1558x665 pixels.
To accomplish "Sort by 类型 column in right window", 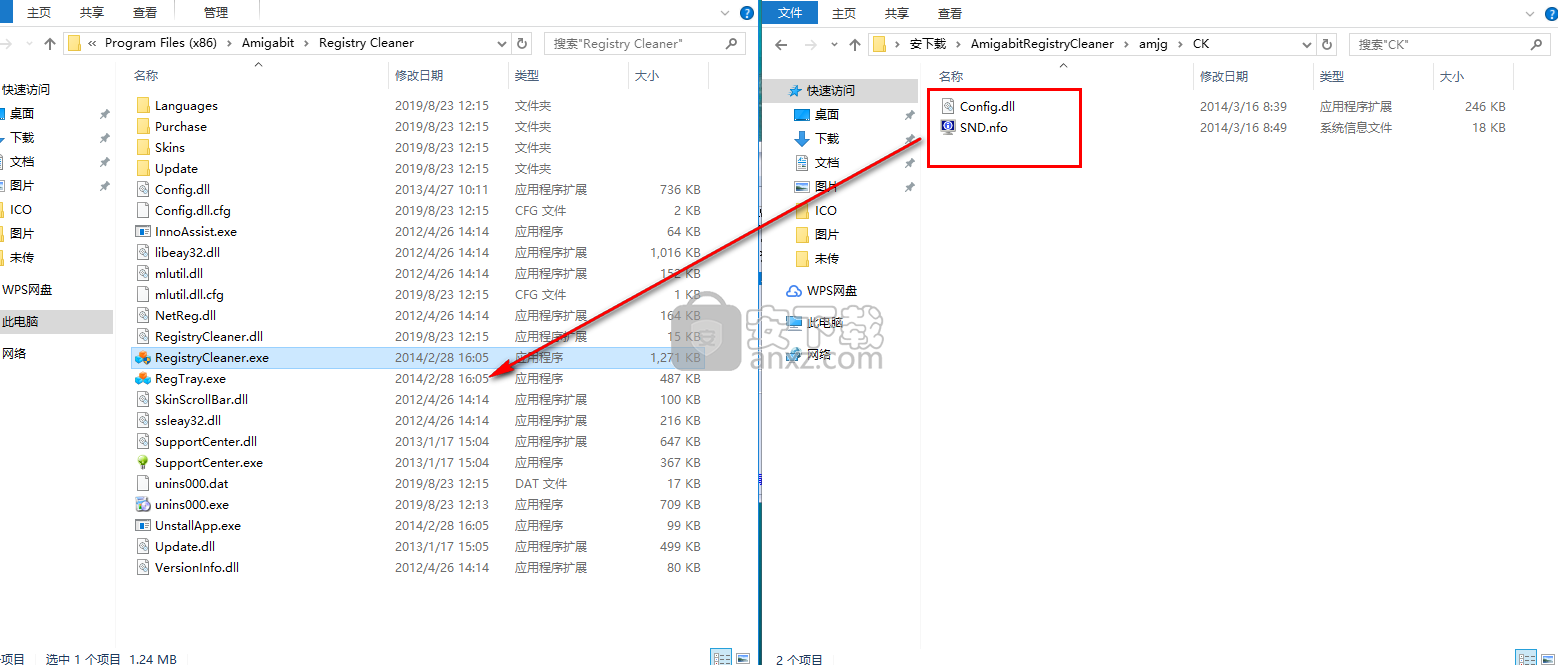I will (x=1331, y=76).
